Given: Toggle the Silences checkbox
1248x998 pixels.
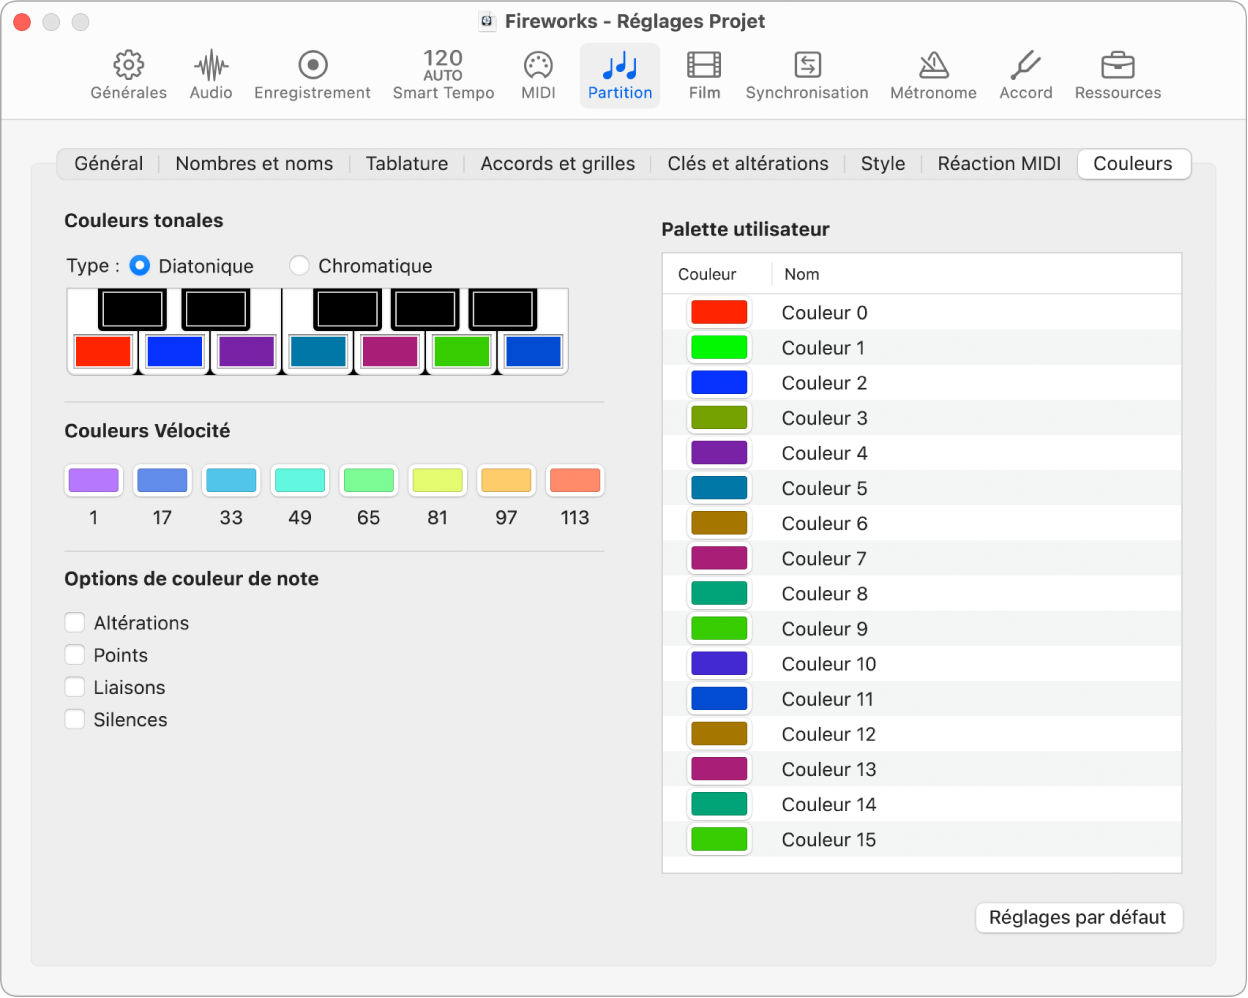Looking at the screenshot, I should (x=75, y=720).
